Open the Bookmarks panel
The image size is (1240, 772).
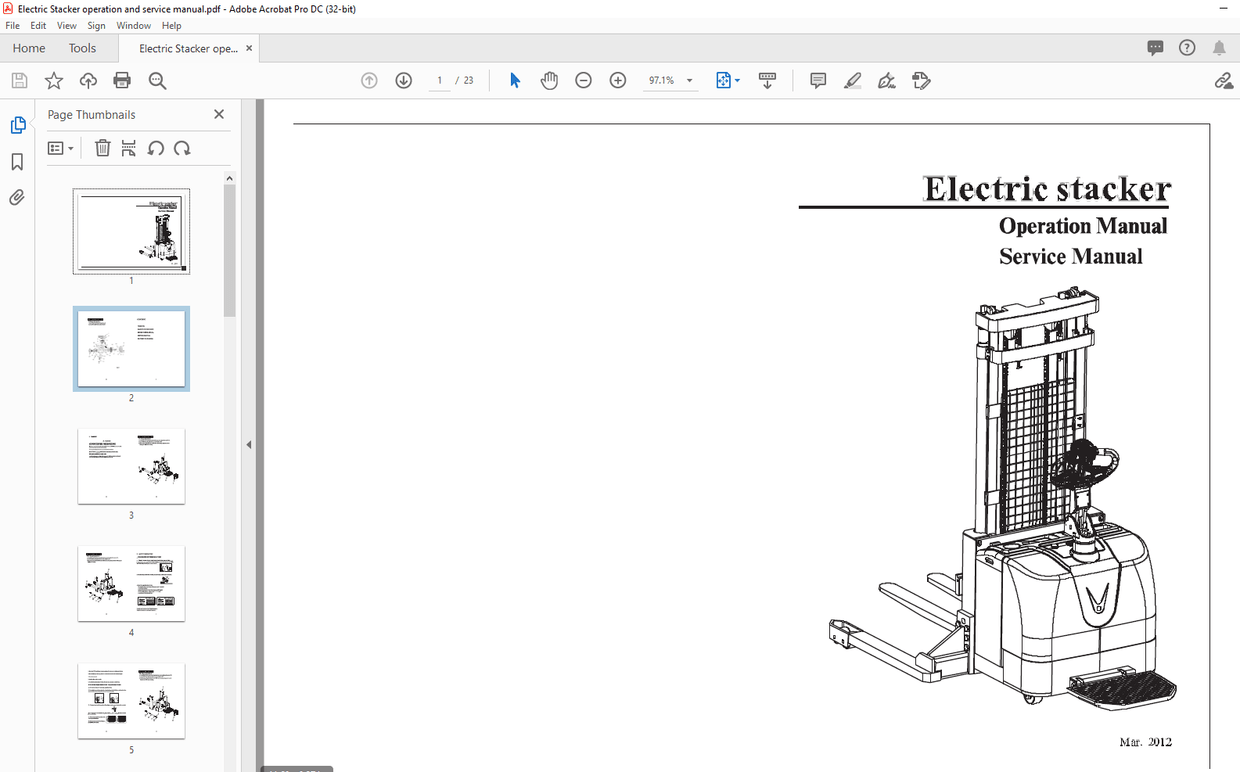pos(17,161)
